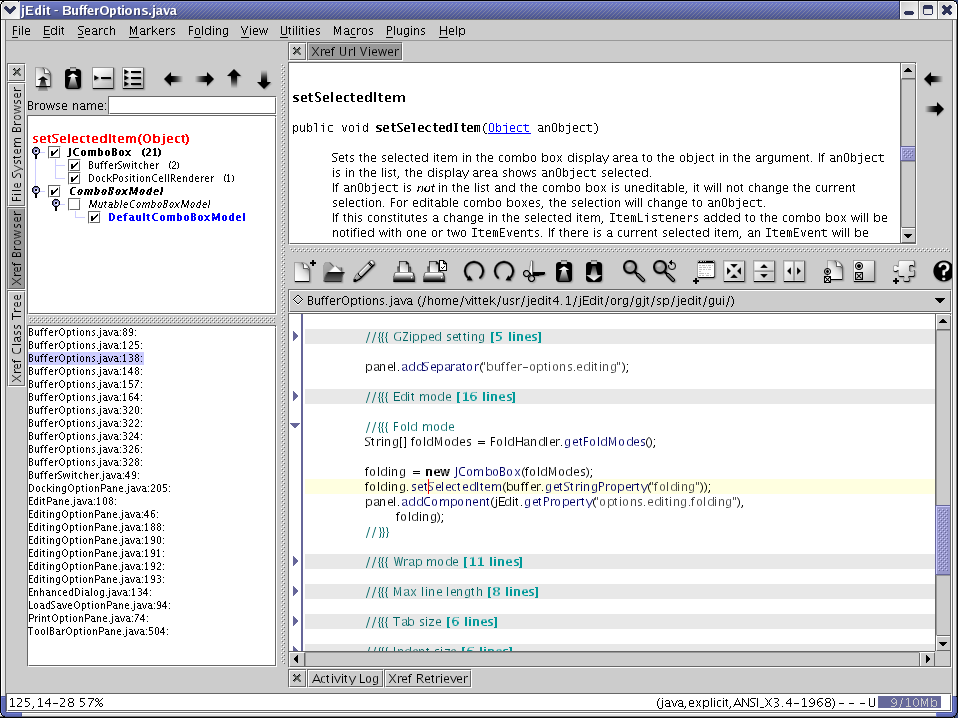Collapse the MutableComboBoxModel tree node handle
The width and height of the screenshot is (958, 718).
(x=56, y=203)
